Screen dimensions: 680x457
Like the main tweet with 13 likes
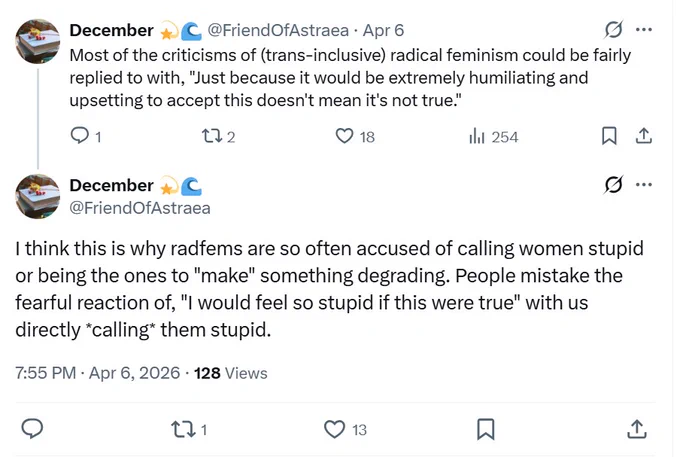coord(346,430)
